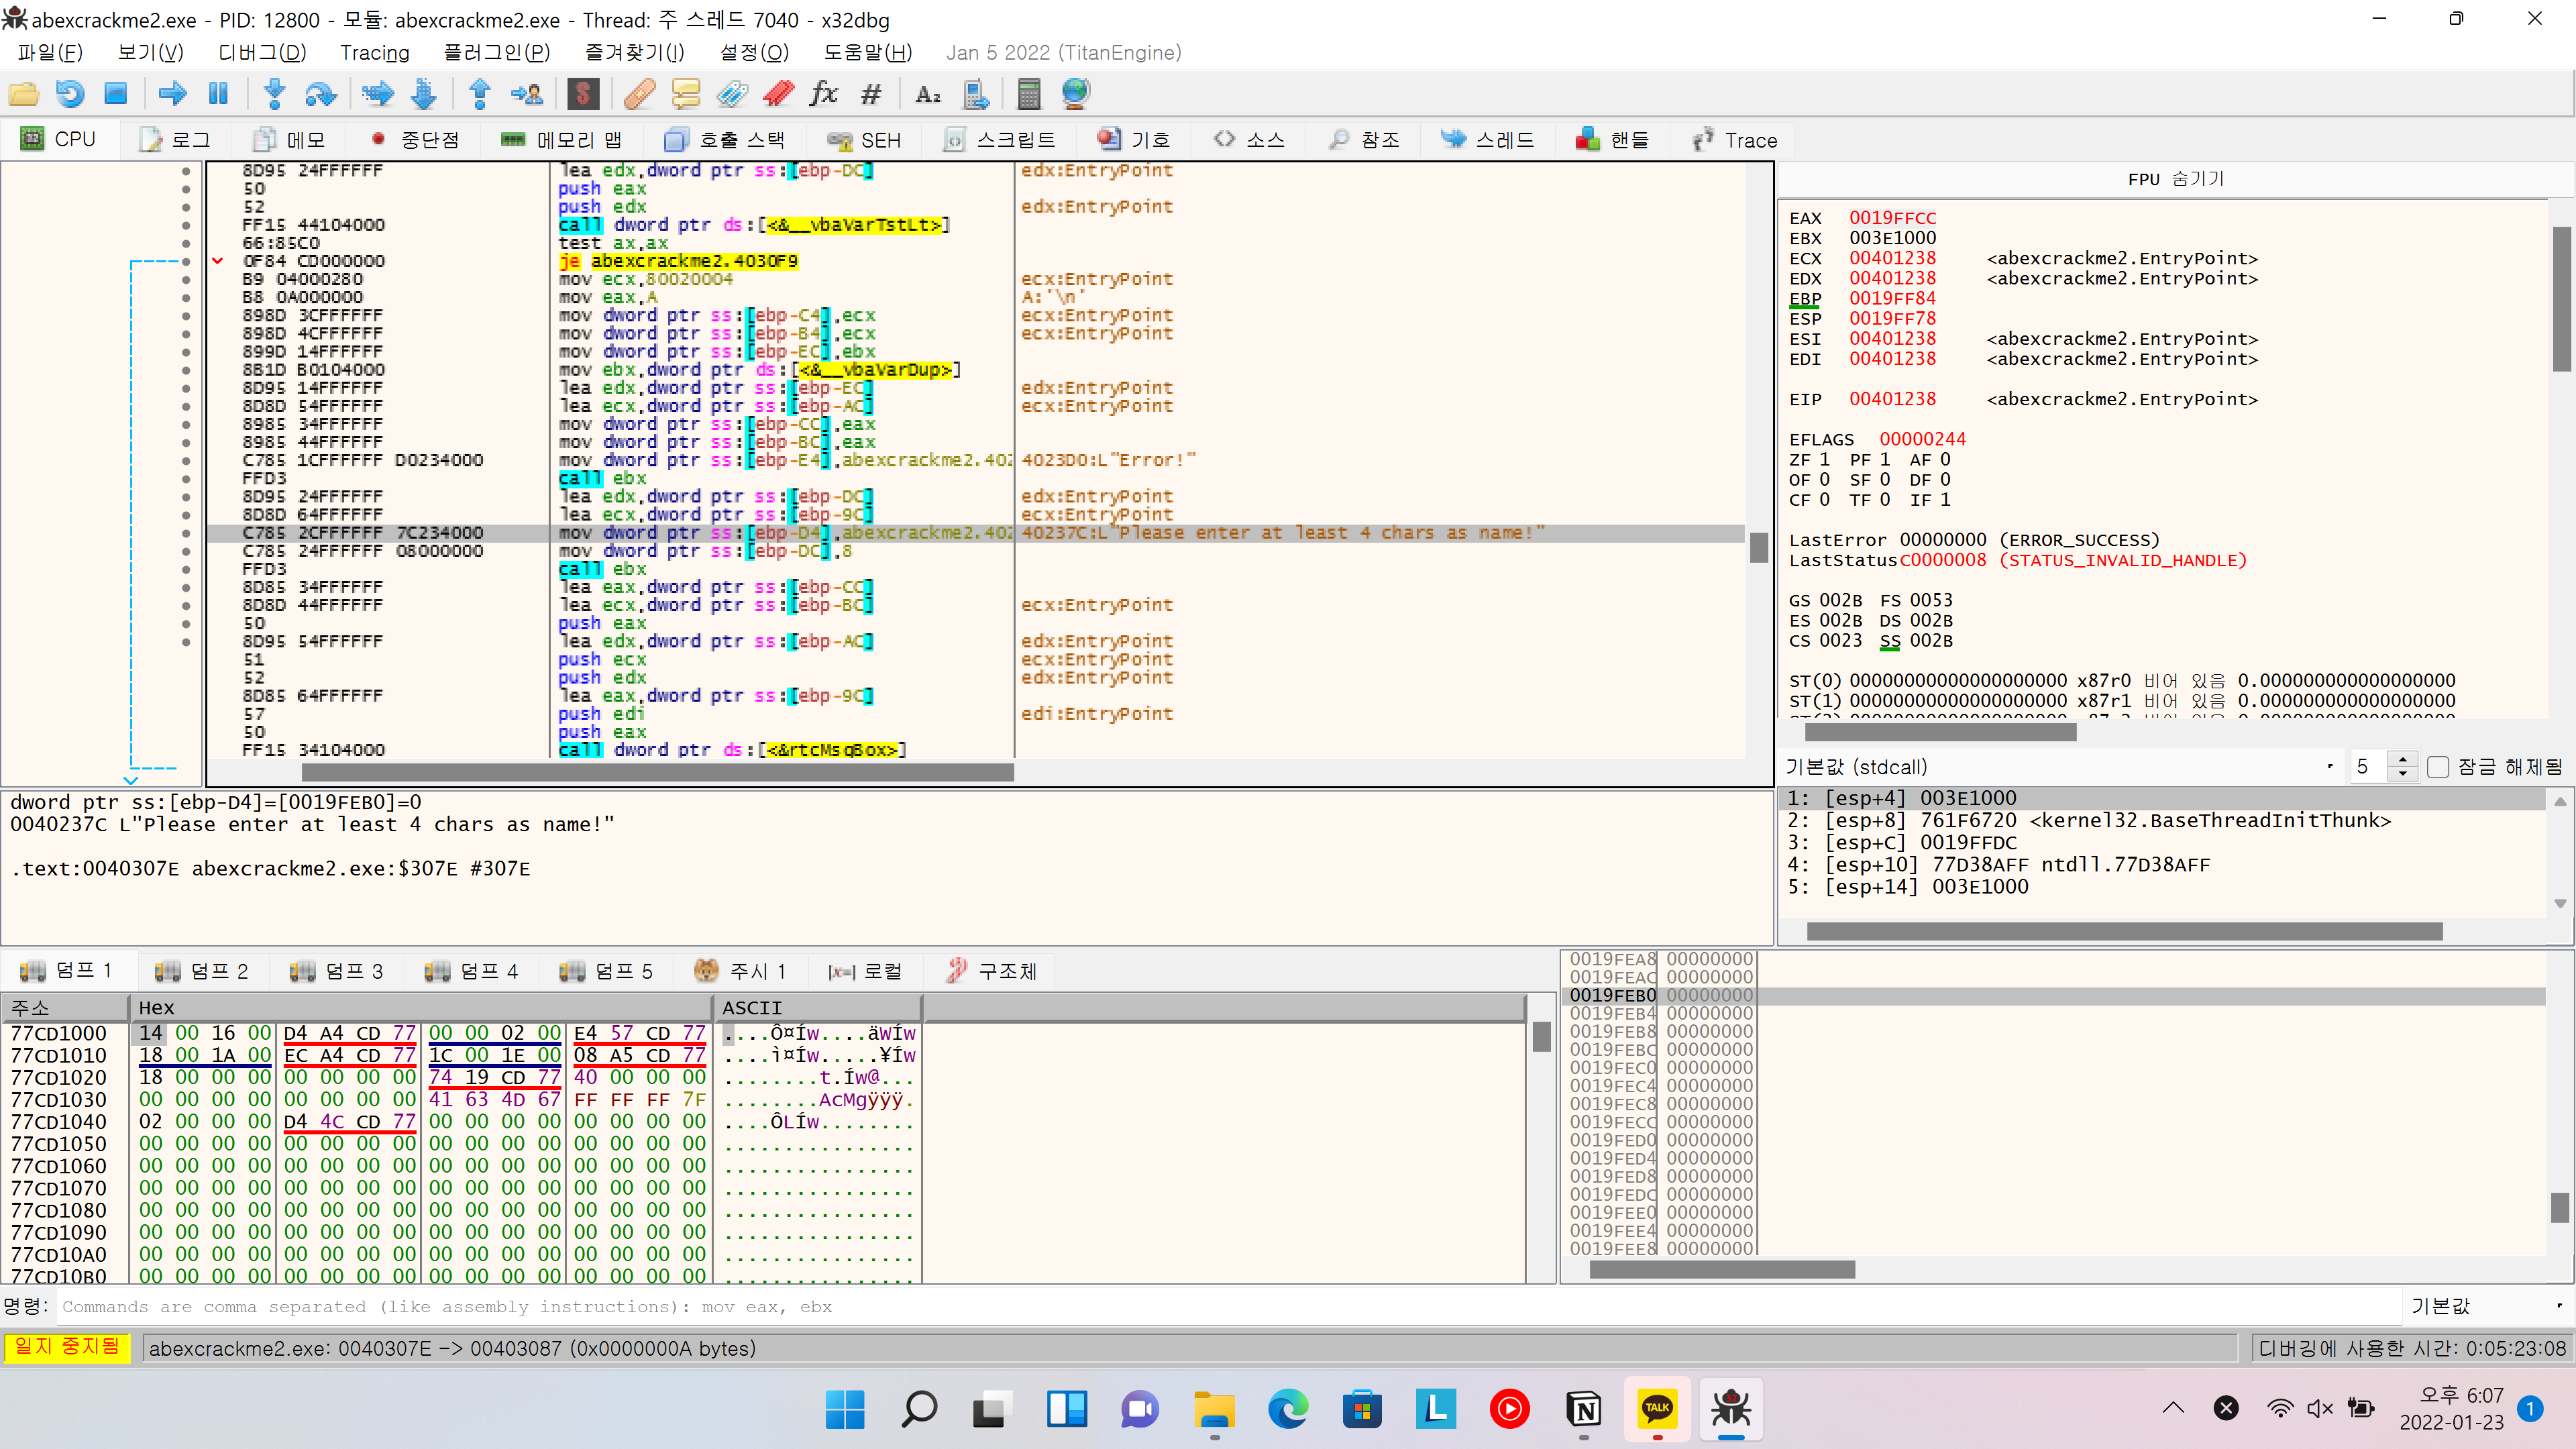Open the 중단점 tab
The width and height of the screenshot is (2576, 1449).
415,139
